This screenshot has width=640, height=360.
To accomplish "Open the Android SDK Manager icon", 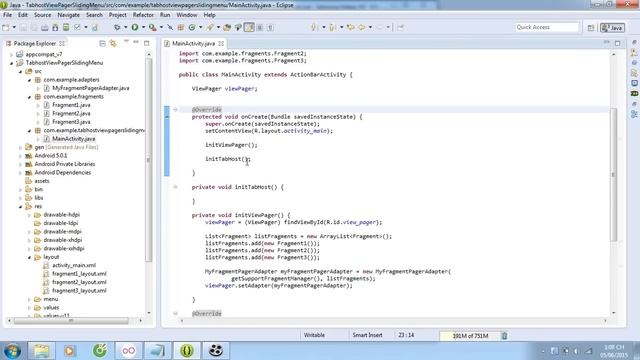I will coord(55,27).
